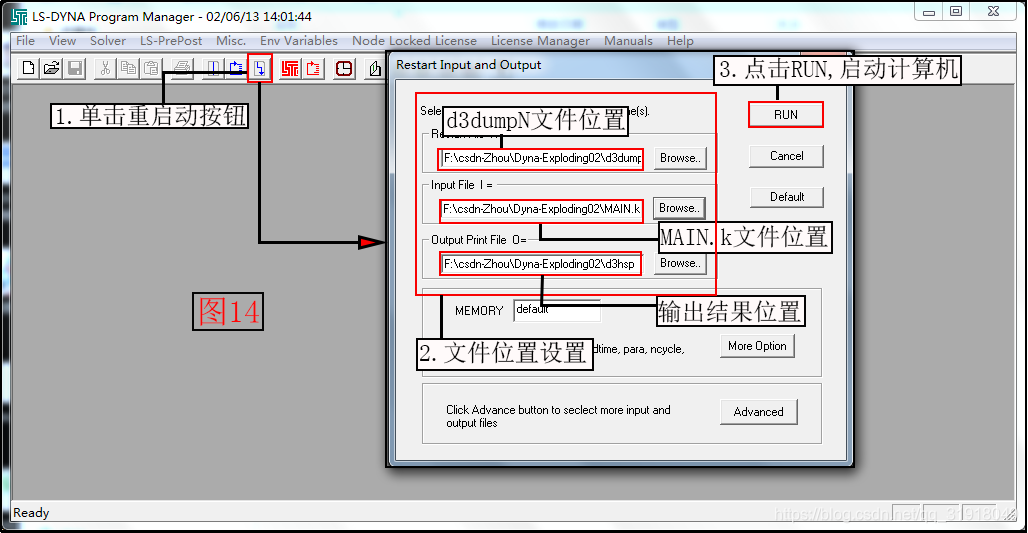Image resolution: width=1028 pixels, height=533 pixels.
Task: Click the "Input File I =" label
Action: 462,185
